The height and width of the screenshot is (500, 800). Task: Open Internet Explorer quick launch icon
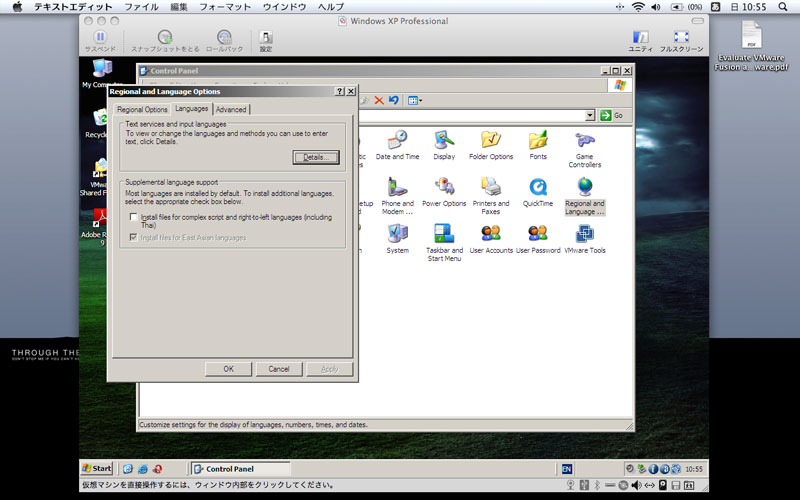coord(143,469)
